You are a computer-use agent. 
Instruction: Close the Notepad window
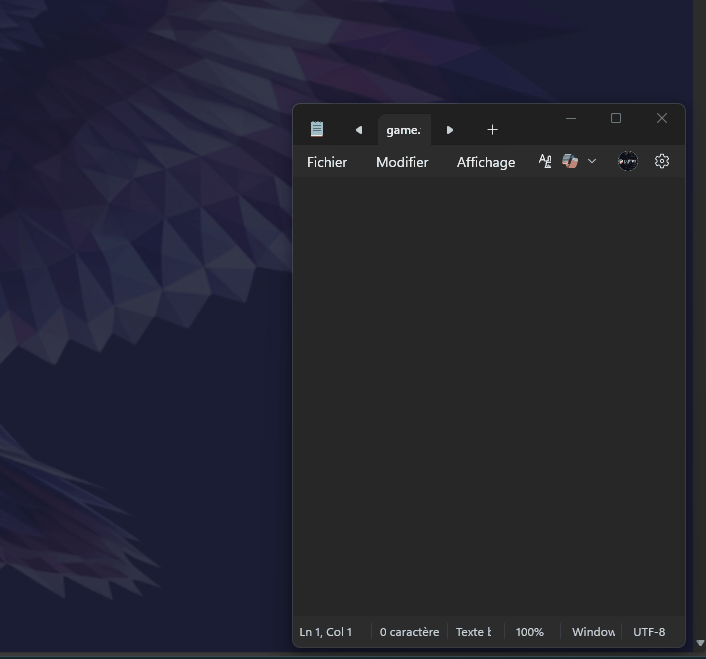(x=662, y=118)
